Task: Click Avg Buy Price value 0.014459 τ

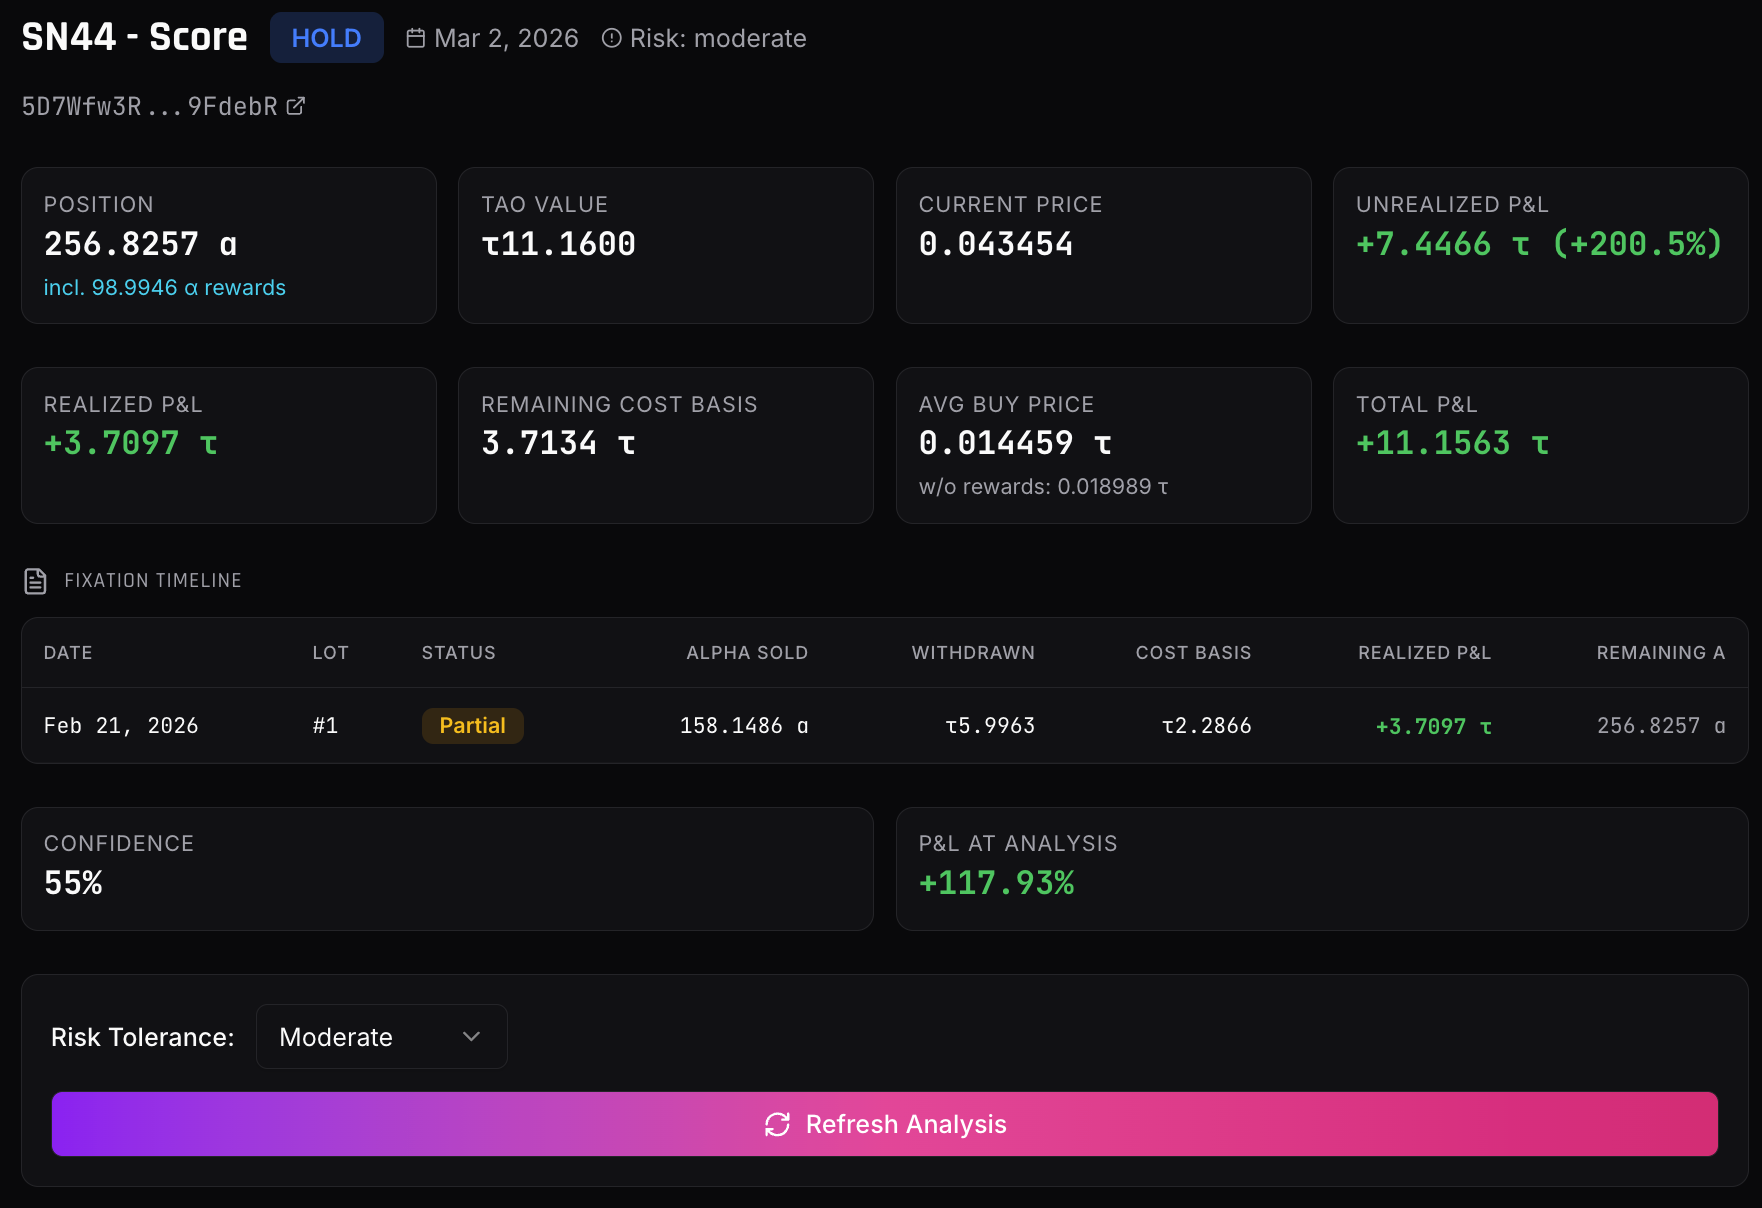Action: pos(1015,443)
